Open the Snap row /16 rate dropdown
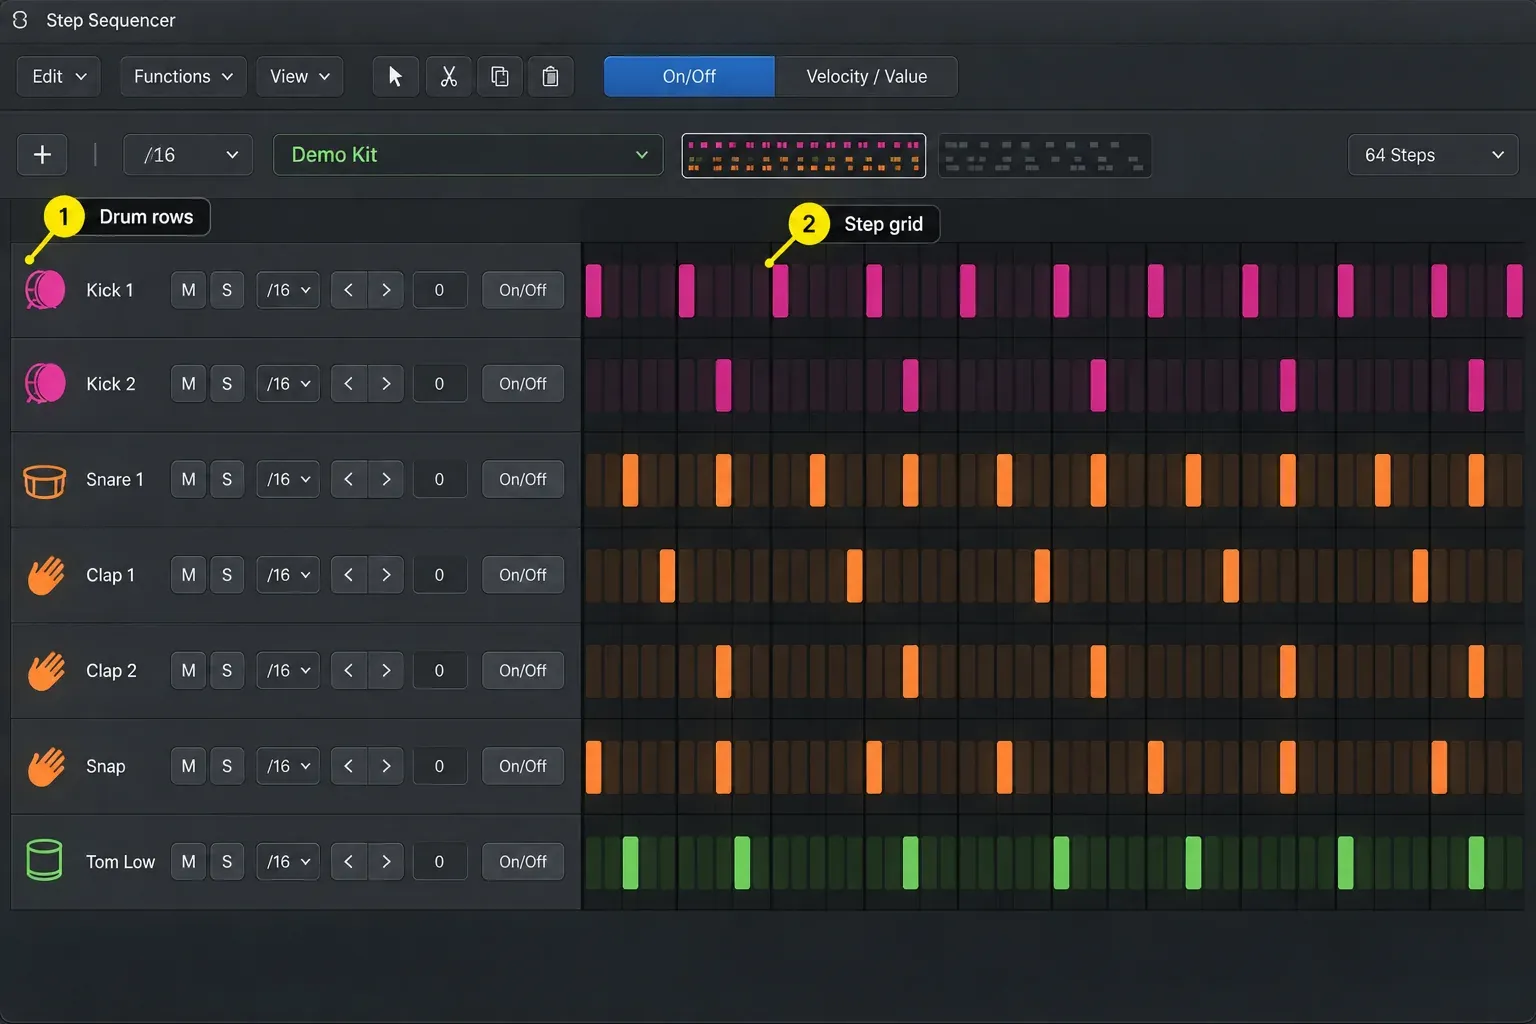The height and width of the screenshot is (1024, 1536). click(288, 766)
